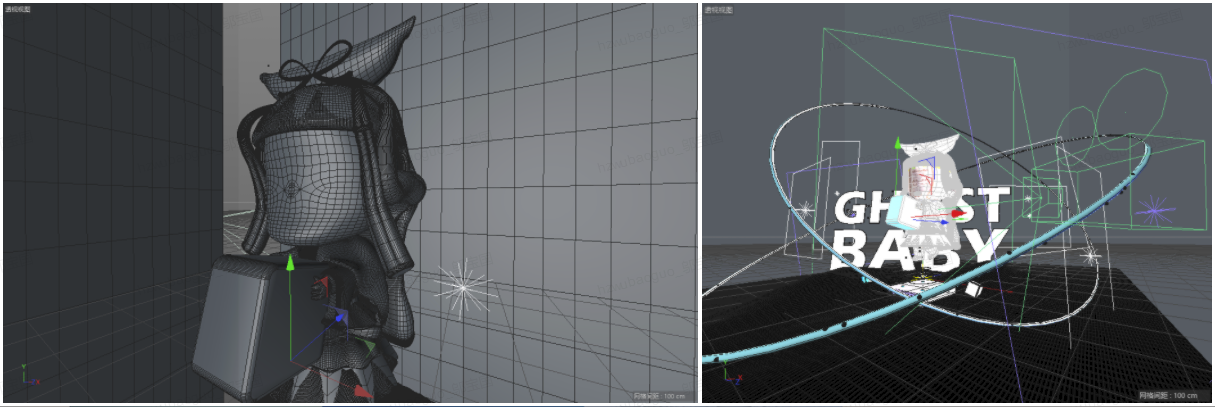Click the 透视视图 label in the left viewport
Screen dimensions: 1215x407
18,8
